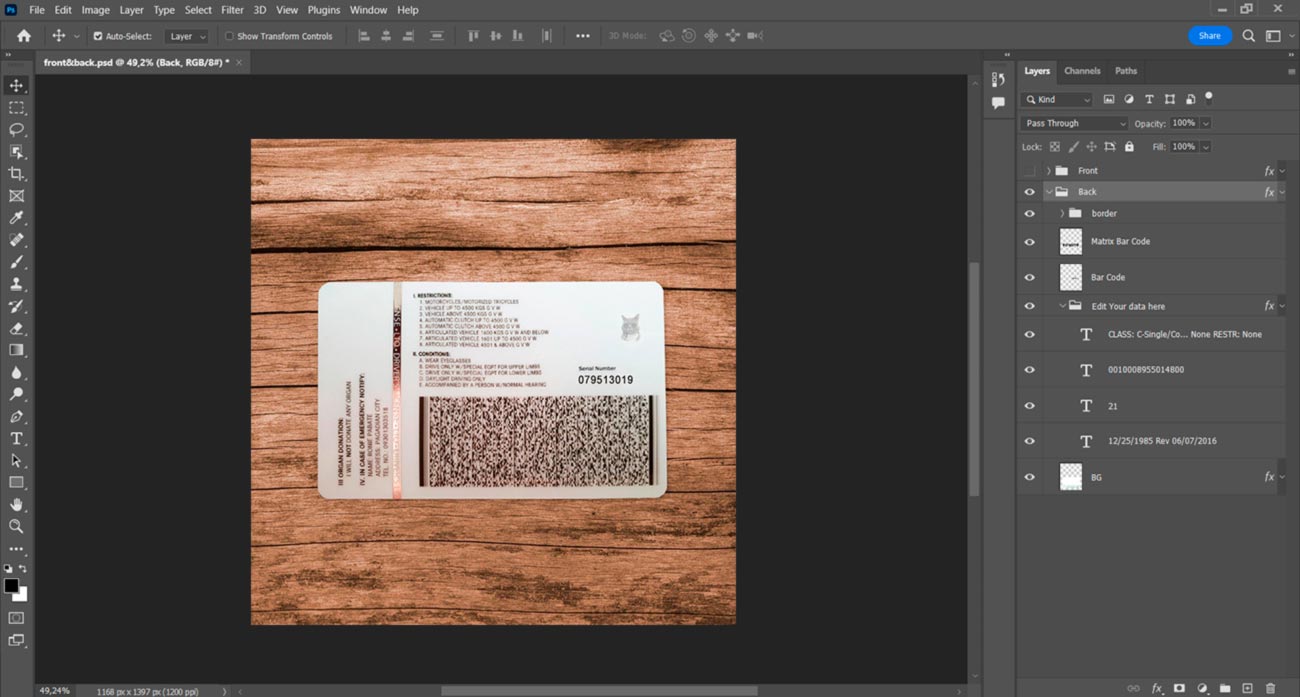
Task: Hide the Matrix Bar Code layer
Action: click(x=1029, y=241)
